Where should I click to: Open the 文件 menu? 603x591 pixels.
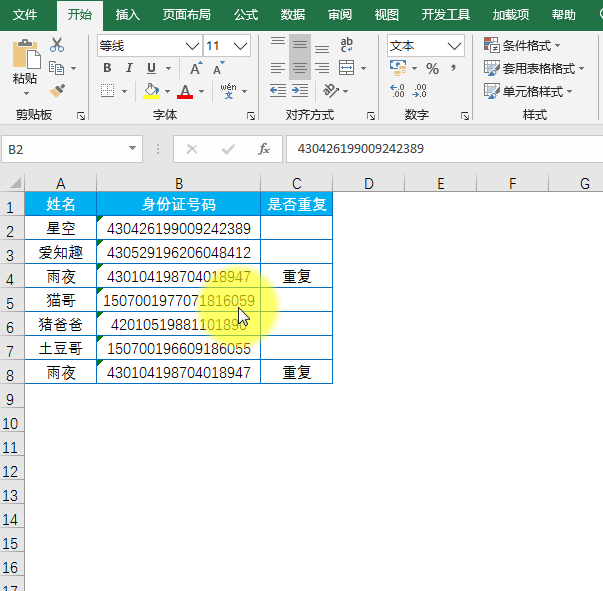25,15
